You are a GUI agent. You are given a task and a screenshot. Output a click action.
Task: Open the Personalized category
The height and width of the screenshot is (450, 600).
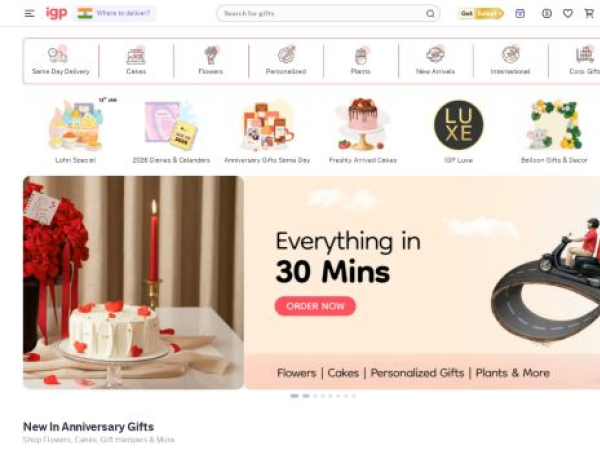pos(286,60)
